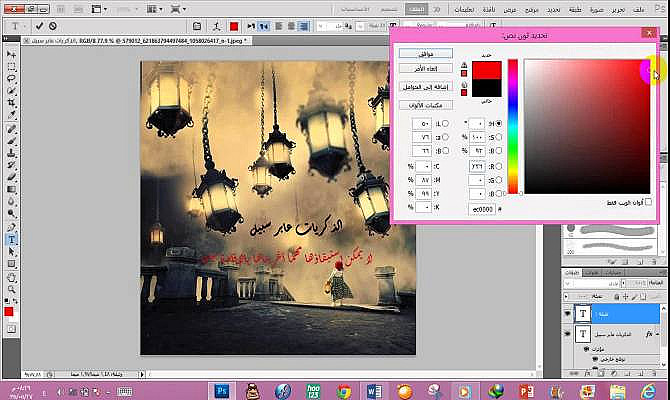Select the Crop tool
Viewport: 670px width, 400px height.
(x=12, y=103)
